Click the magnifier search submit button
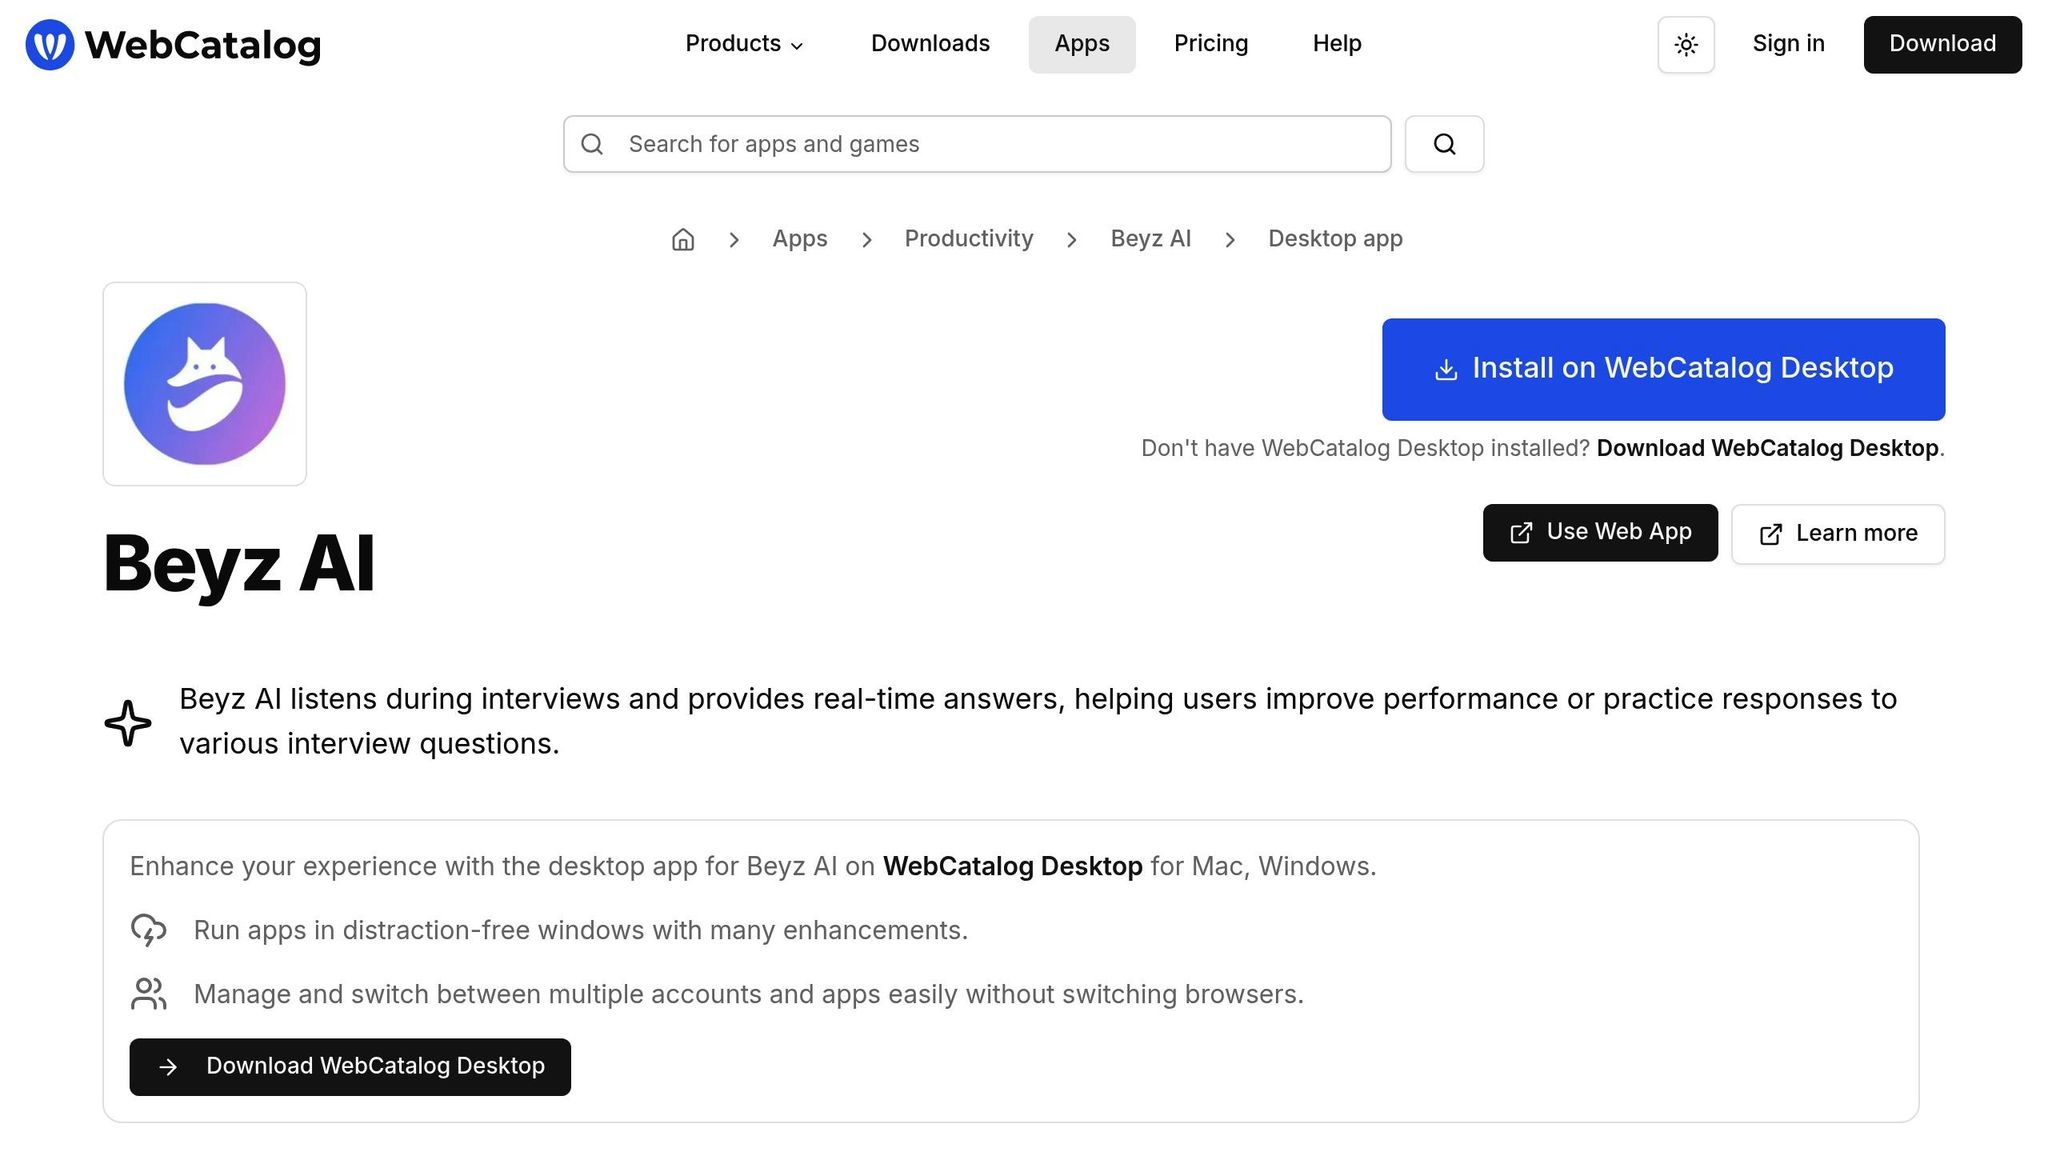The image size is (2048, 1152). 1444,144
